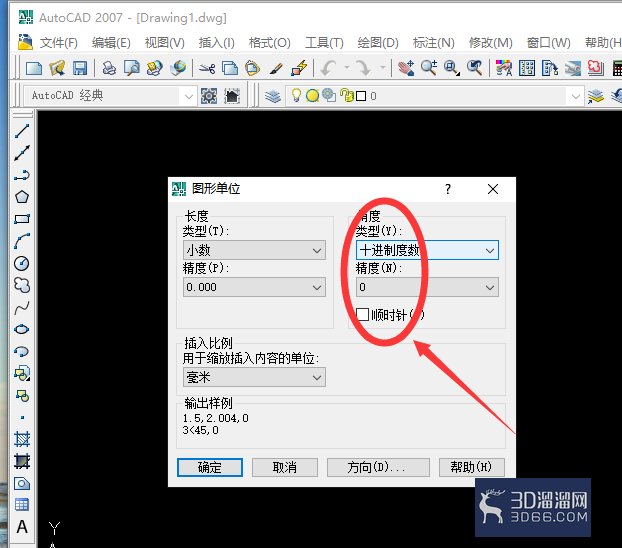Select the Ellipse Arc tool
This screenshot has width=622, height=548.
pyautogui.click(x=22, y=351)
